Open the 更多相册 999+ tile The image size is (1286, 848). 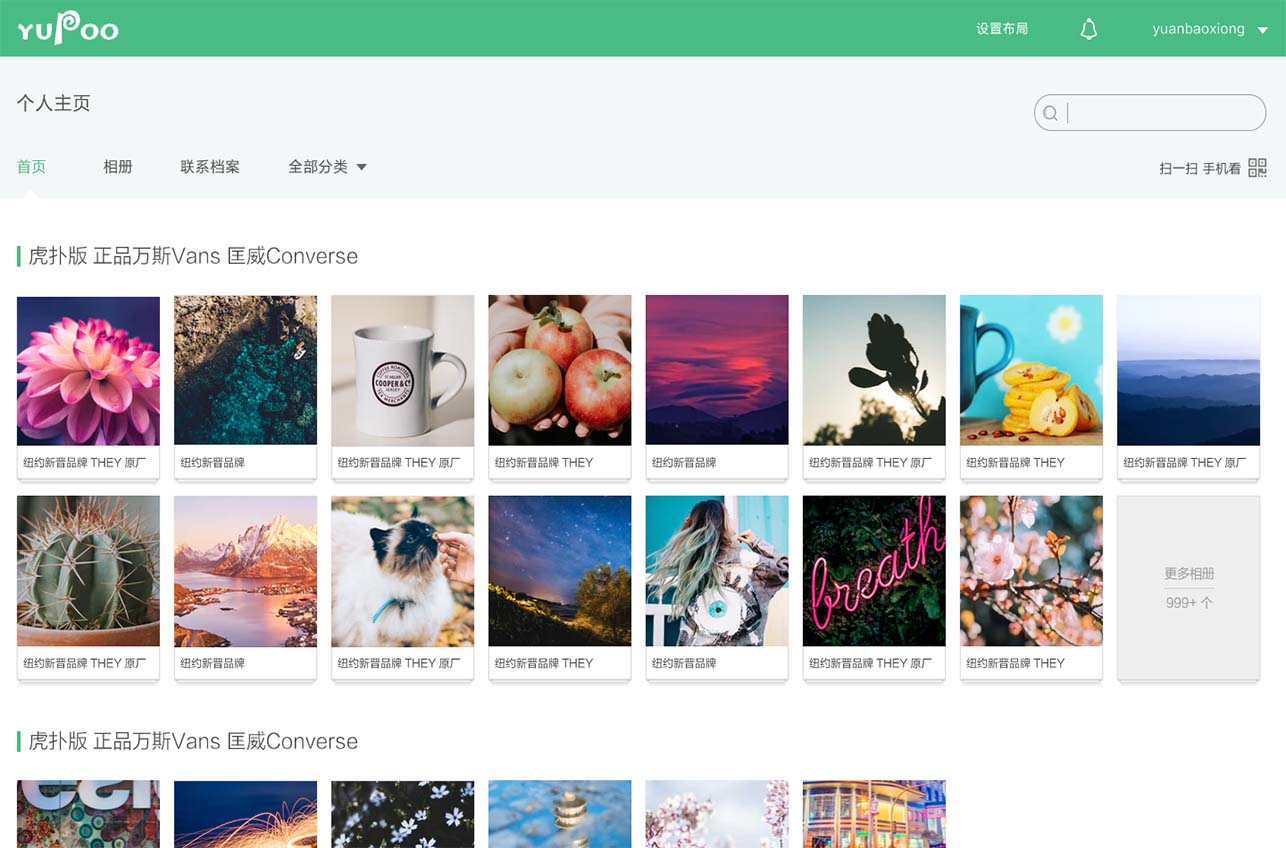[x=1188, y=588]
